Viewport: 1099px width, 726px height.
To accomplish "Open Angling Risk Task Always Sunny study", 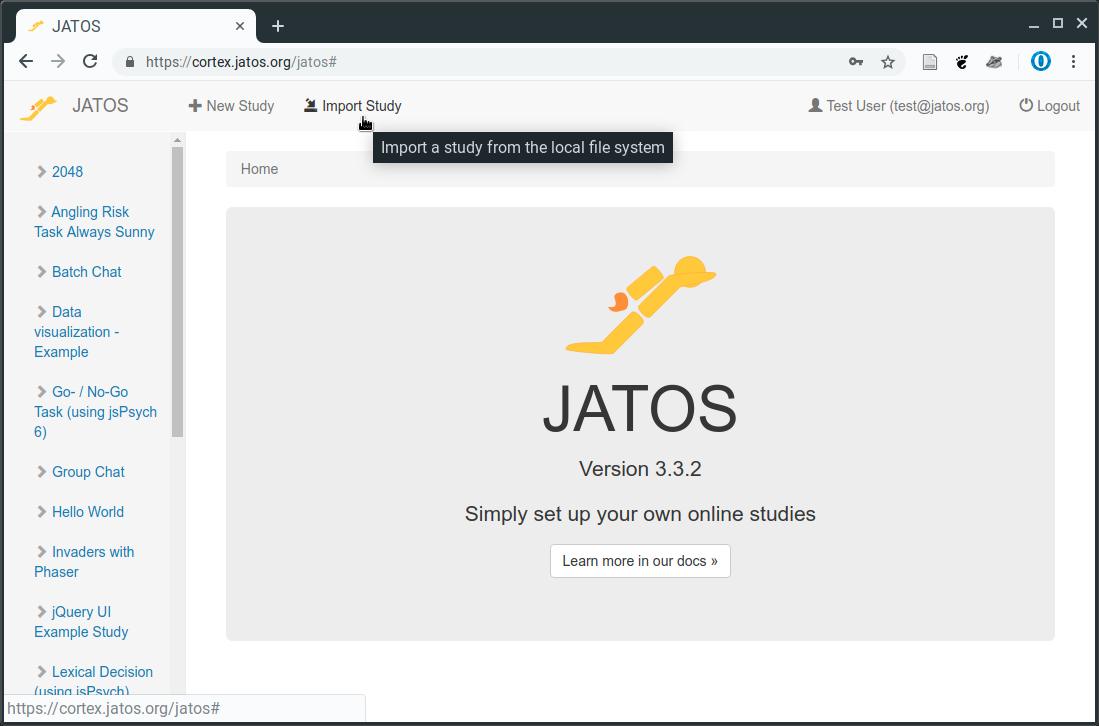I will pyautogui.click(x=95, y=222).
